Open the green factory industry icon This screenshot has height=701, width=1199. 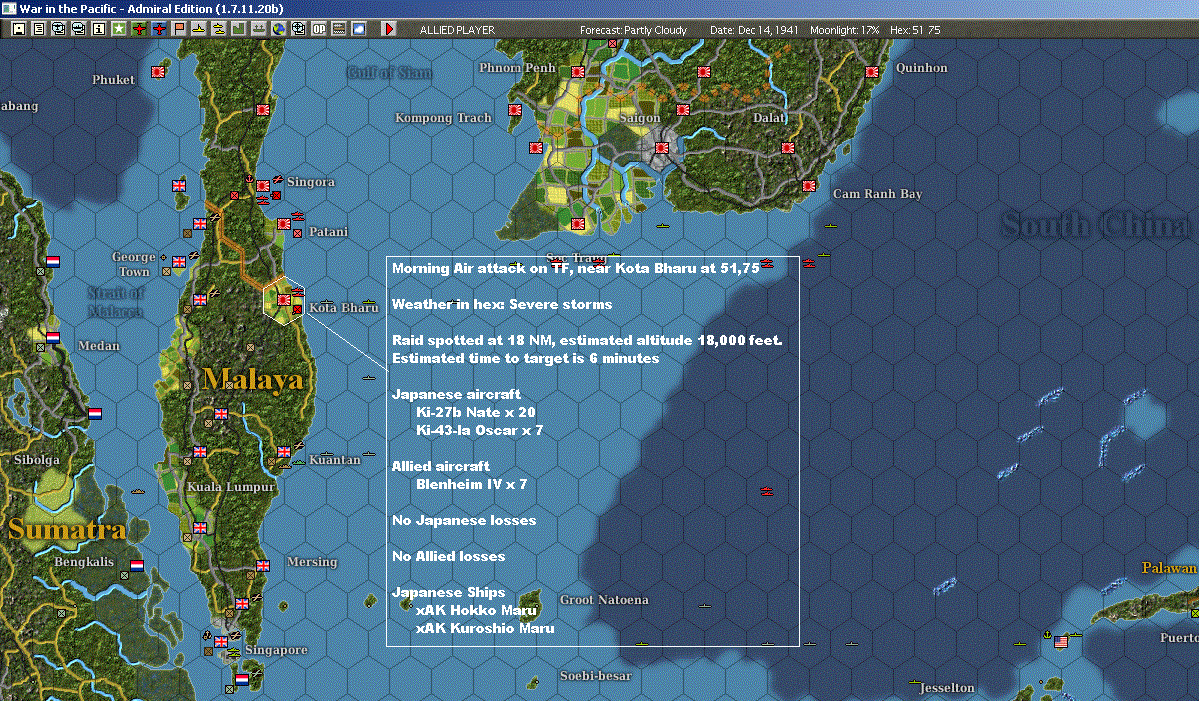click(x=239, y=29)
